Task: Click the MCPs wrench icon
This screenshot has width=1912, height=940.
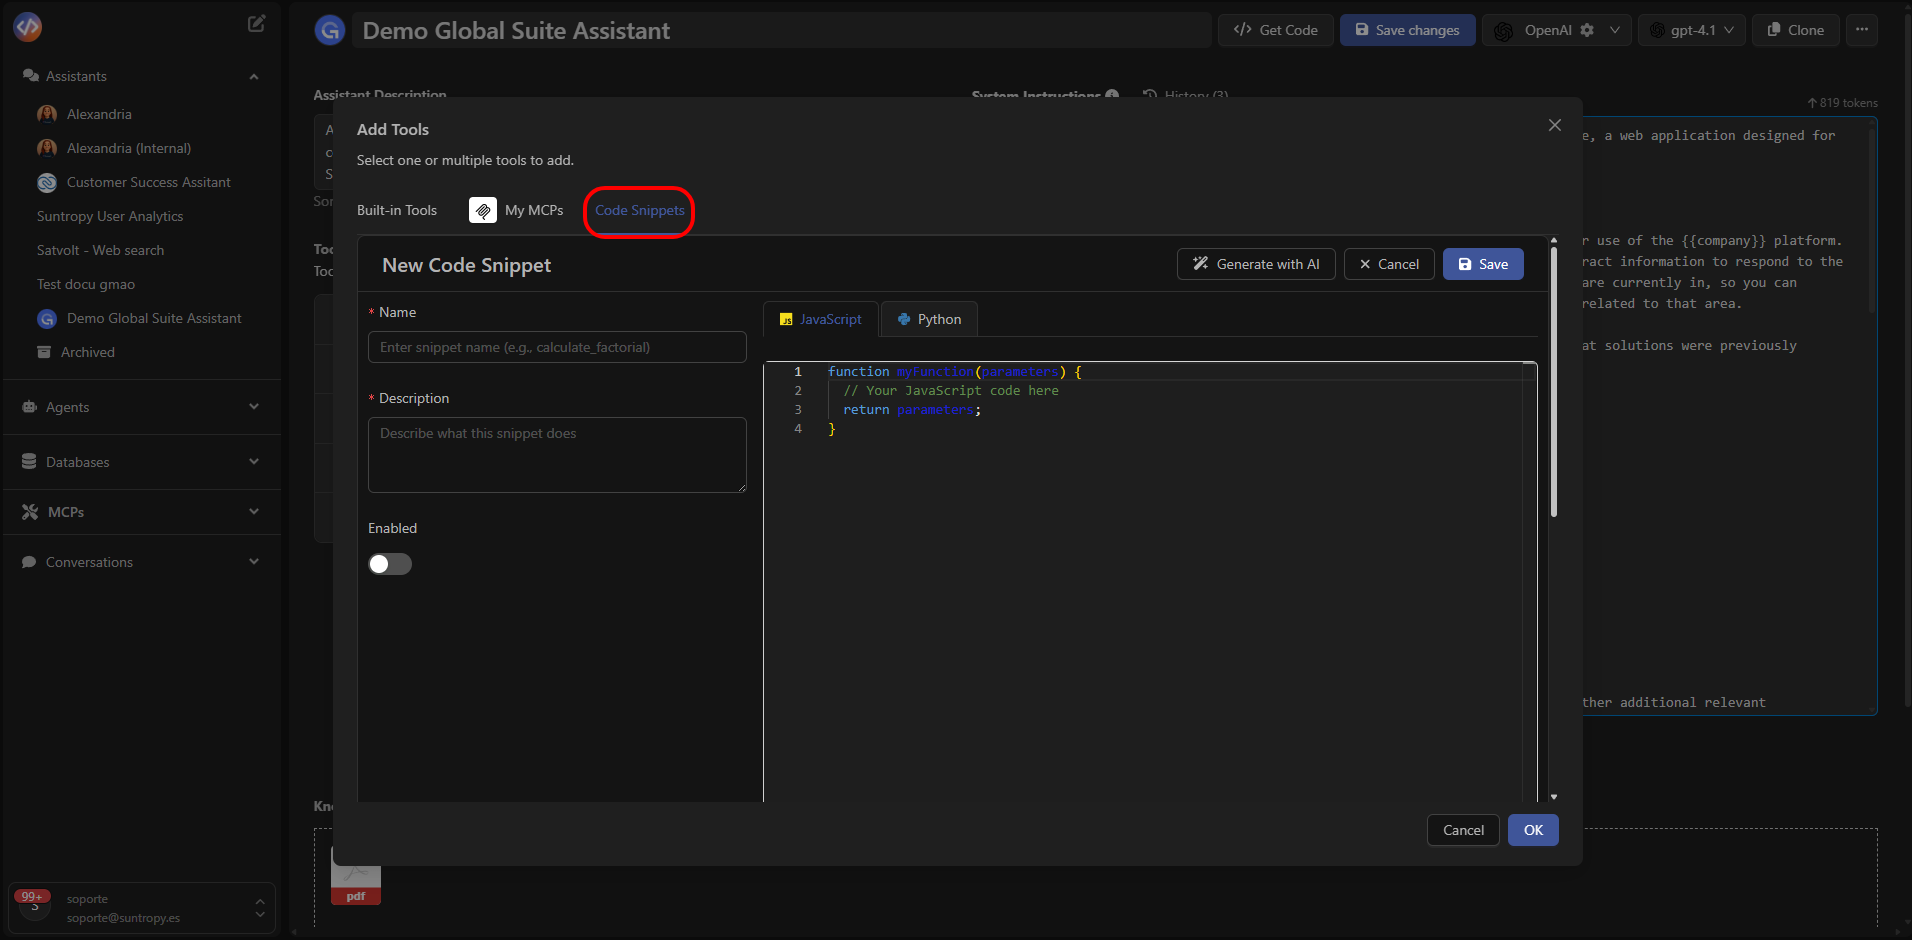Action: (30, 511)
